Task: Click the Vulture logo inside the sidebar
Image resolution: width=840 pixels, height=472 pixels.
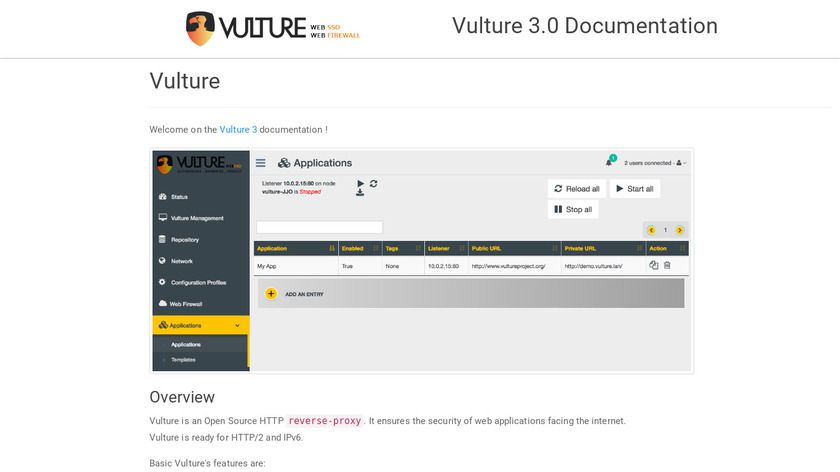Action: (199, 164)
